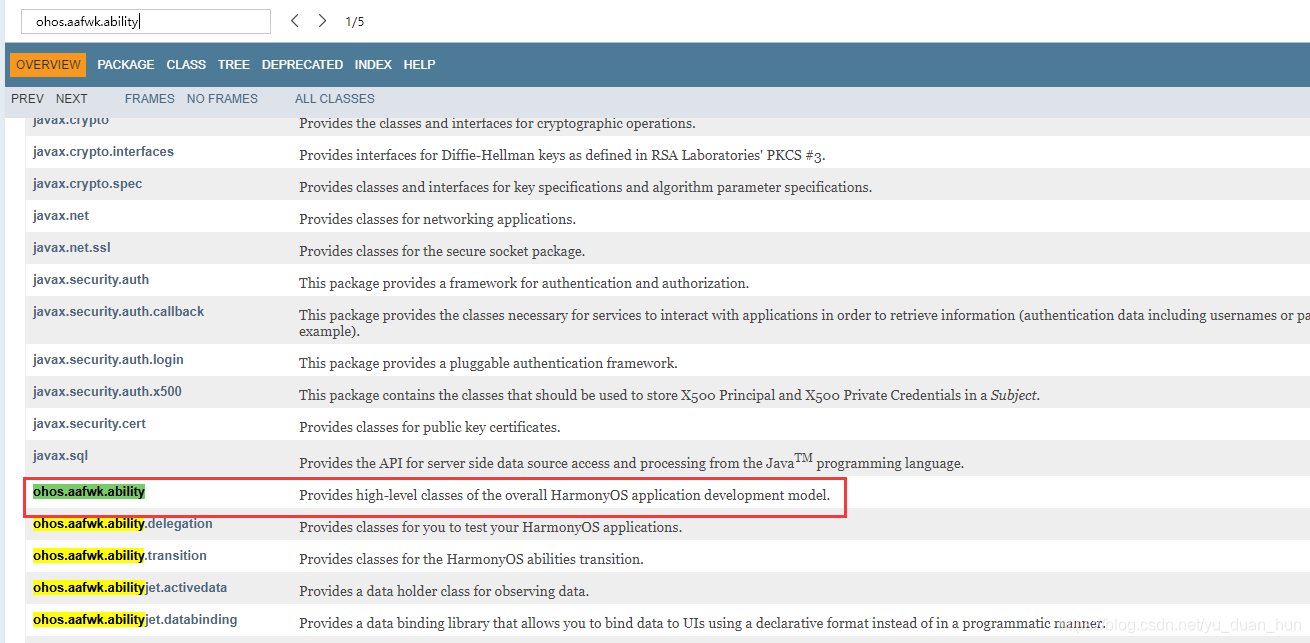Click description about data binding library
The image size is (1310, 643).
coord(702,624)
